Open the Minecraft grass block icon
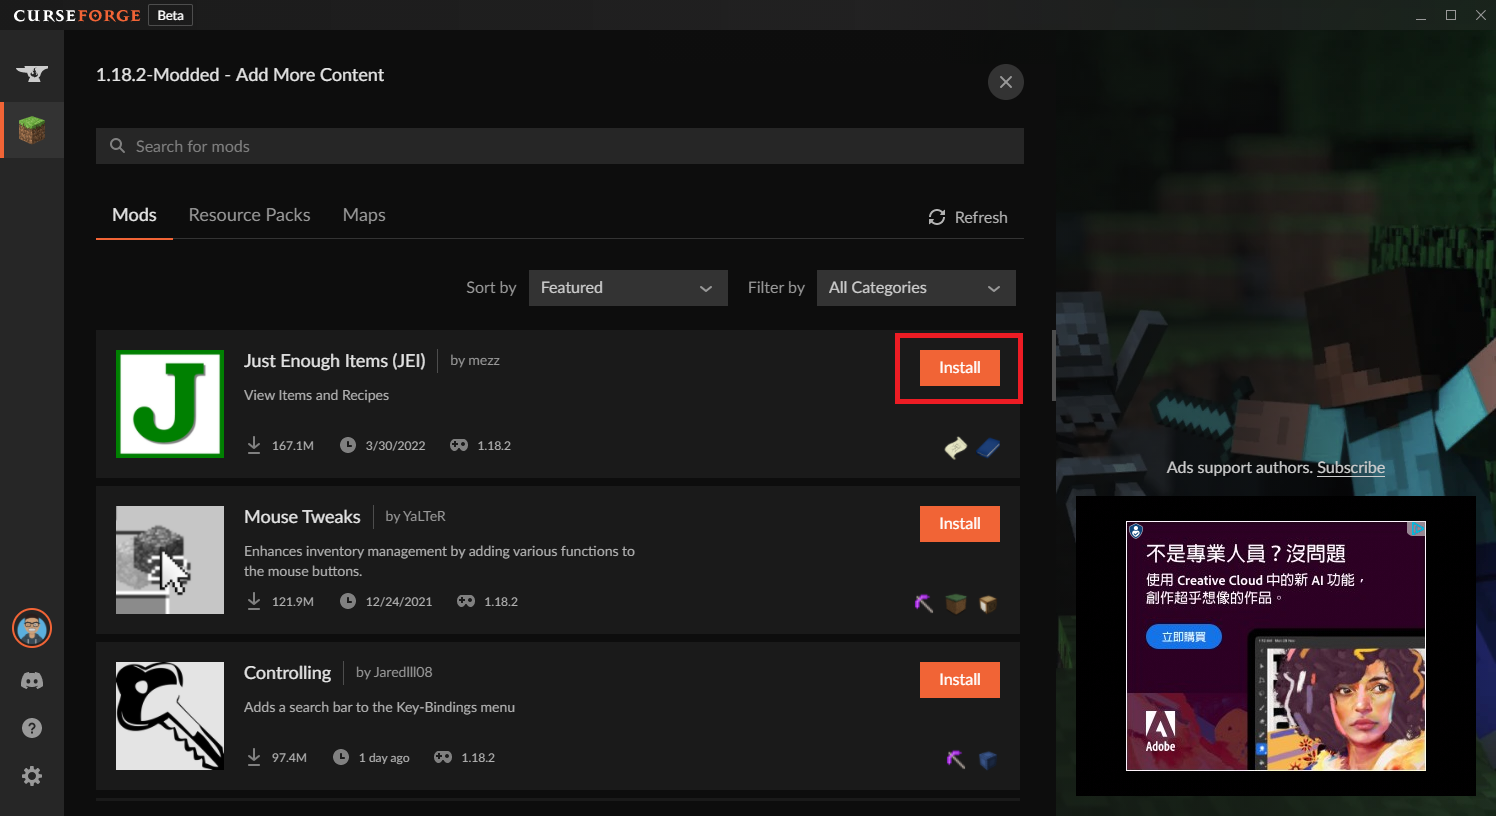1496x816 pixels. click(32, 130)
